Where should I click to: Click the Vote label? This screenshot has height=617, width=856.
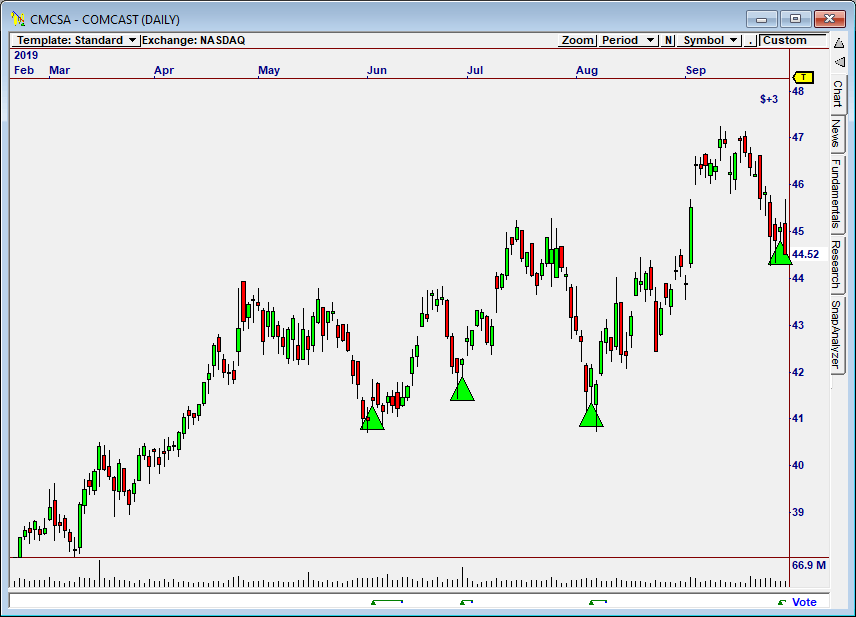[804, 602]
